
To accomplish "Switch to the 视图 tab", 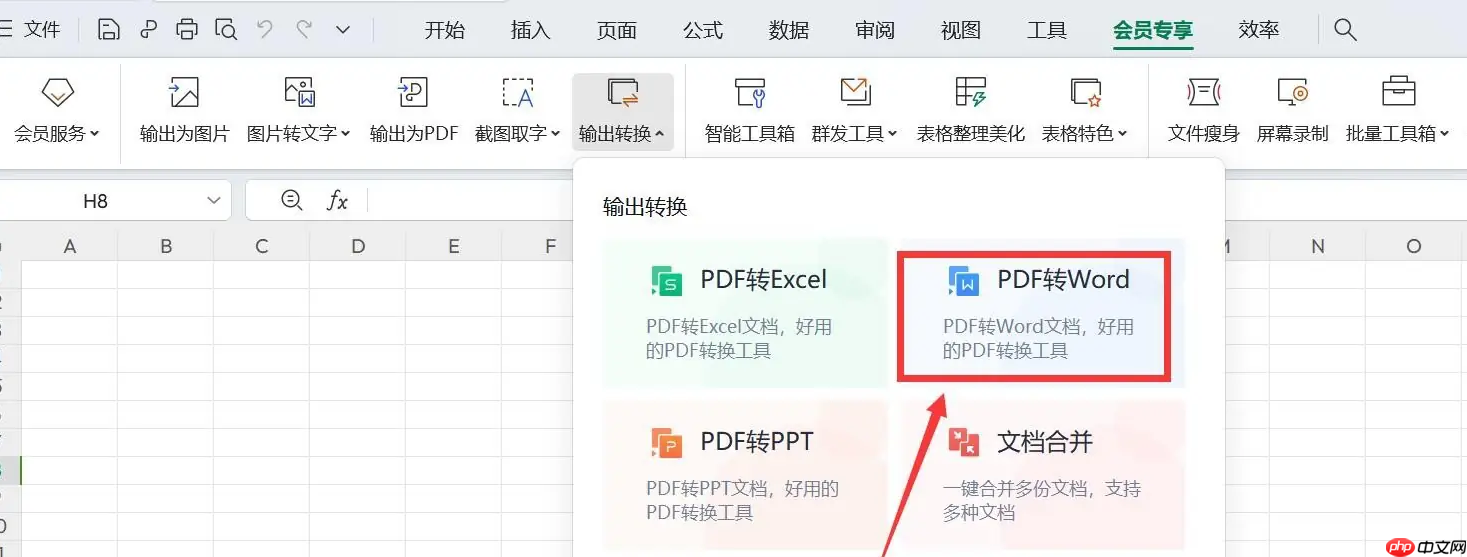I will coord(961,30).
